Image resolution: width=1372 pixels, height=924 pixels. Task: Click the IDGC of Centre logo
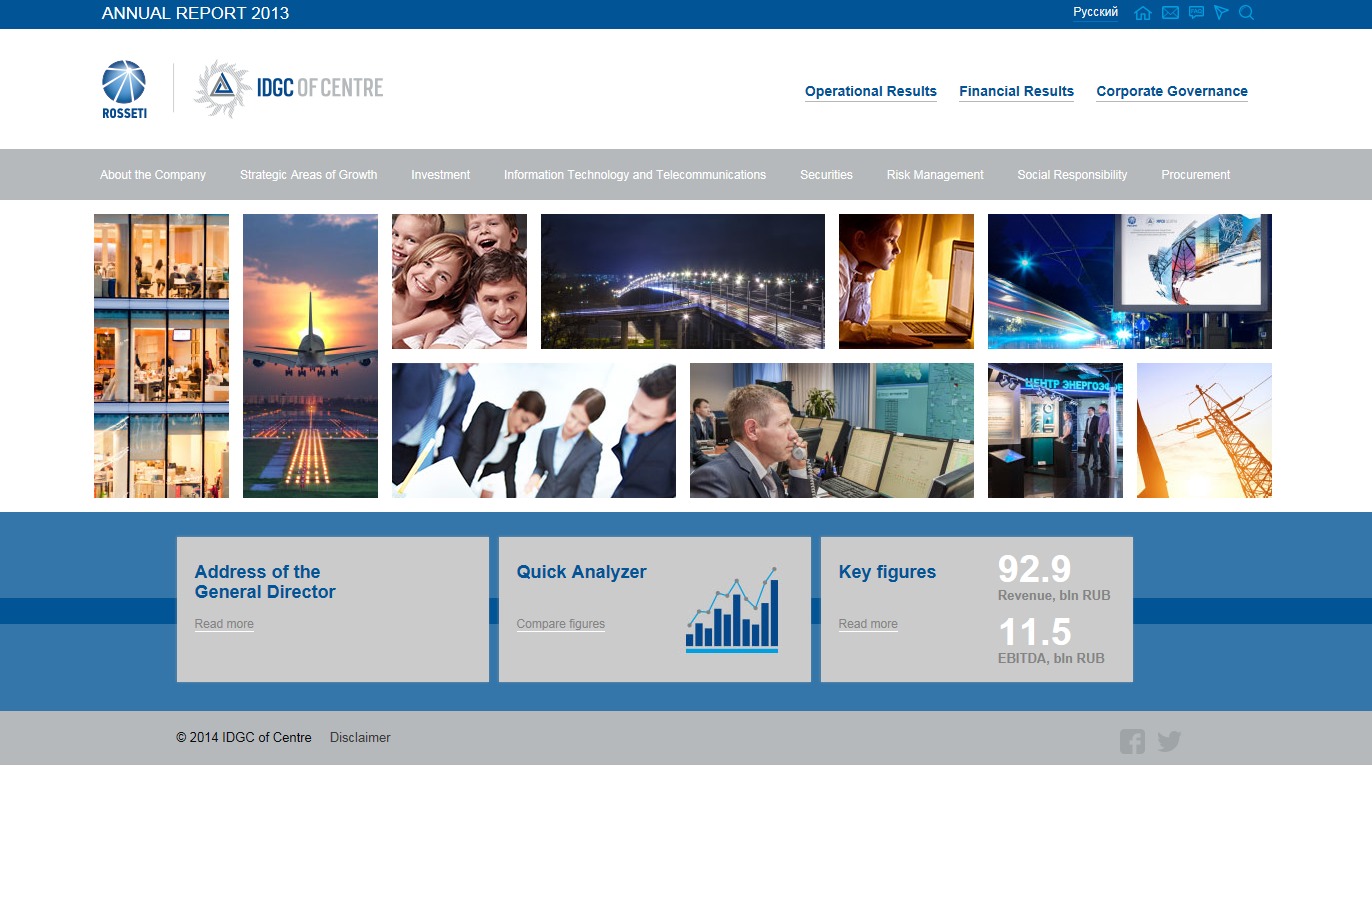click(x=289, y=88)
